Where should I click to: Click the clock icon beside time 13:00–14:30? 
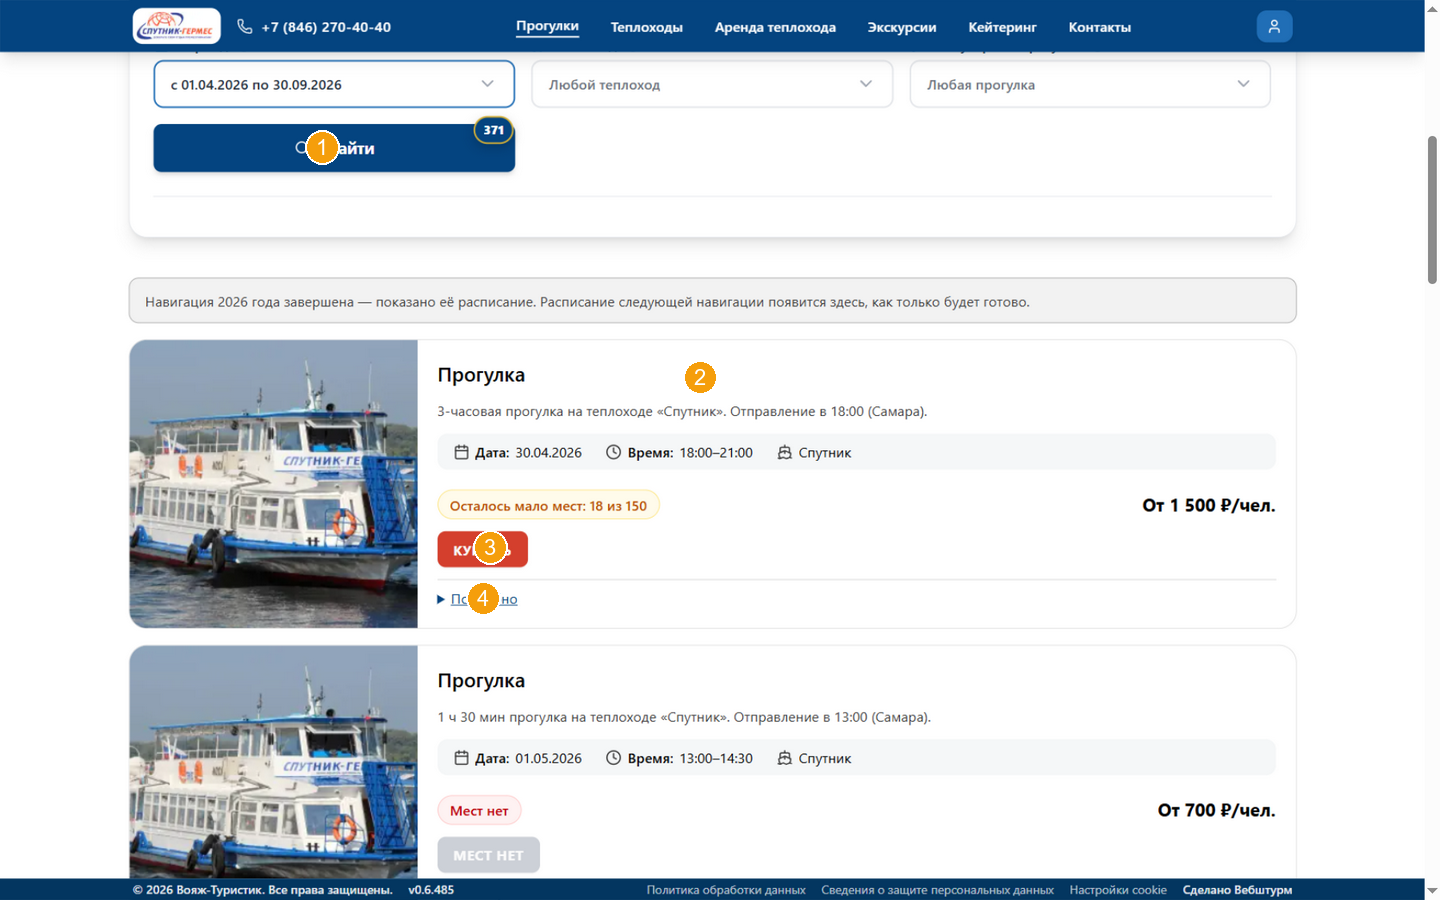tap(614, 758)
